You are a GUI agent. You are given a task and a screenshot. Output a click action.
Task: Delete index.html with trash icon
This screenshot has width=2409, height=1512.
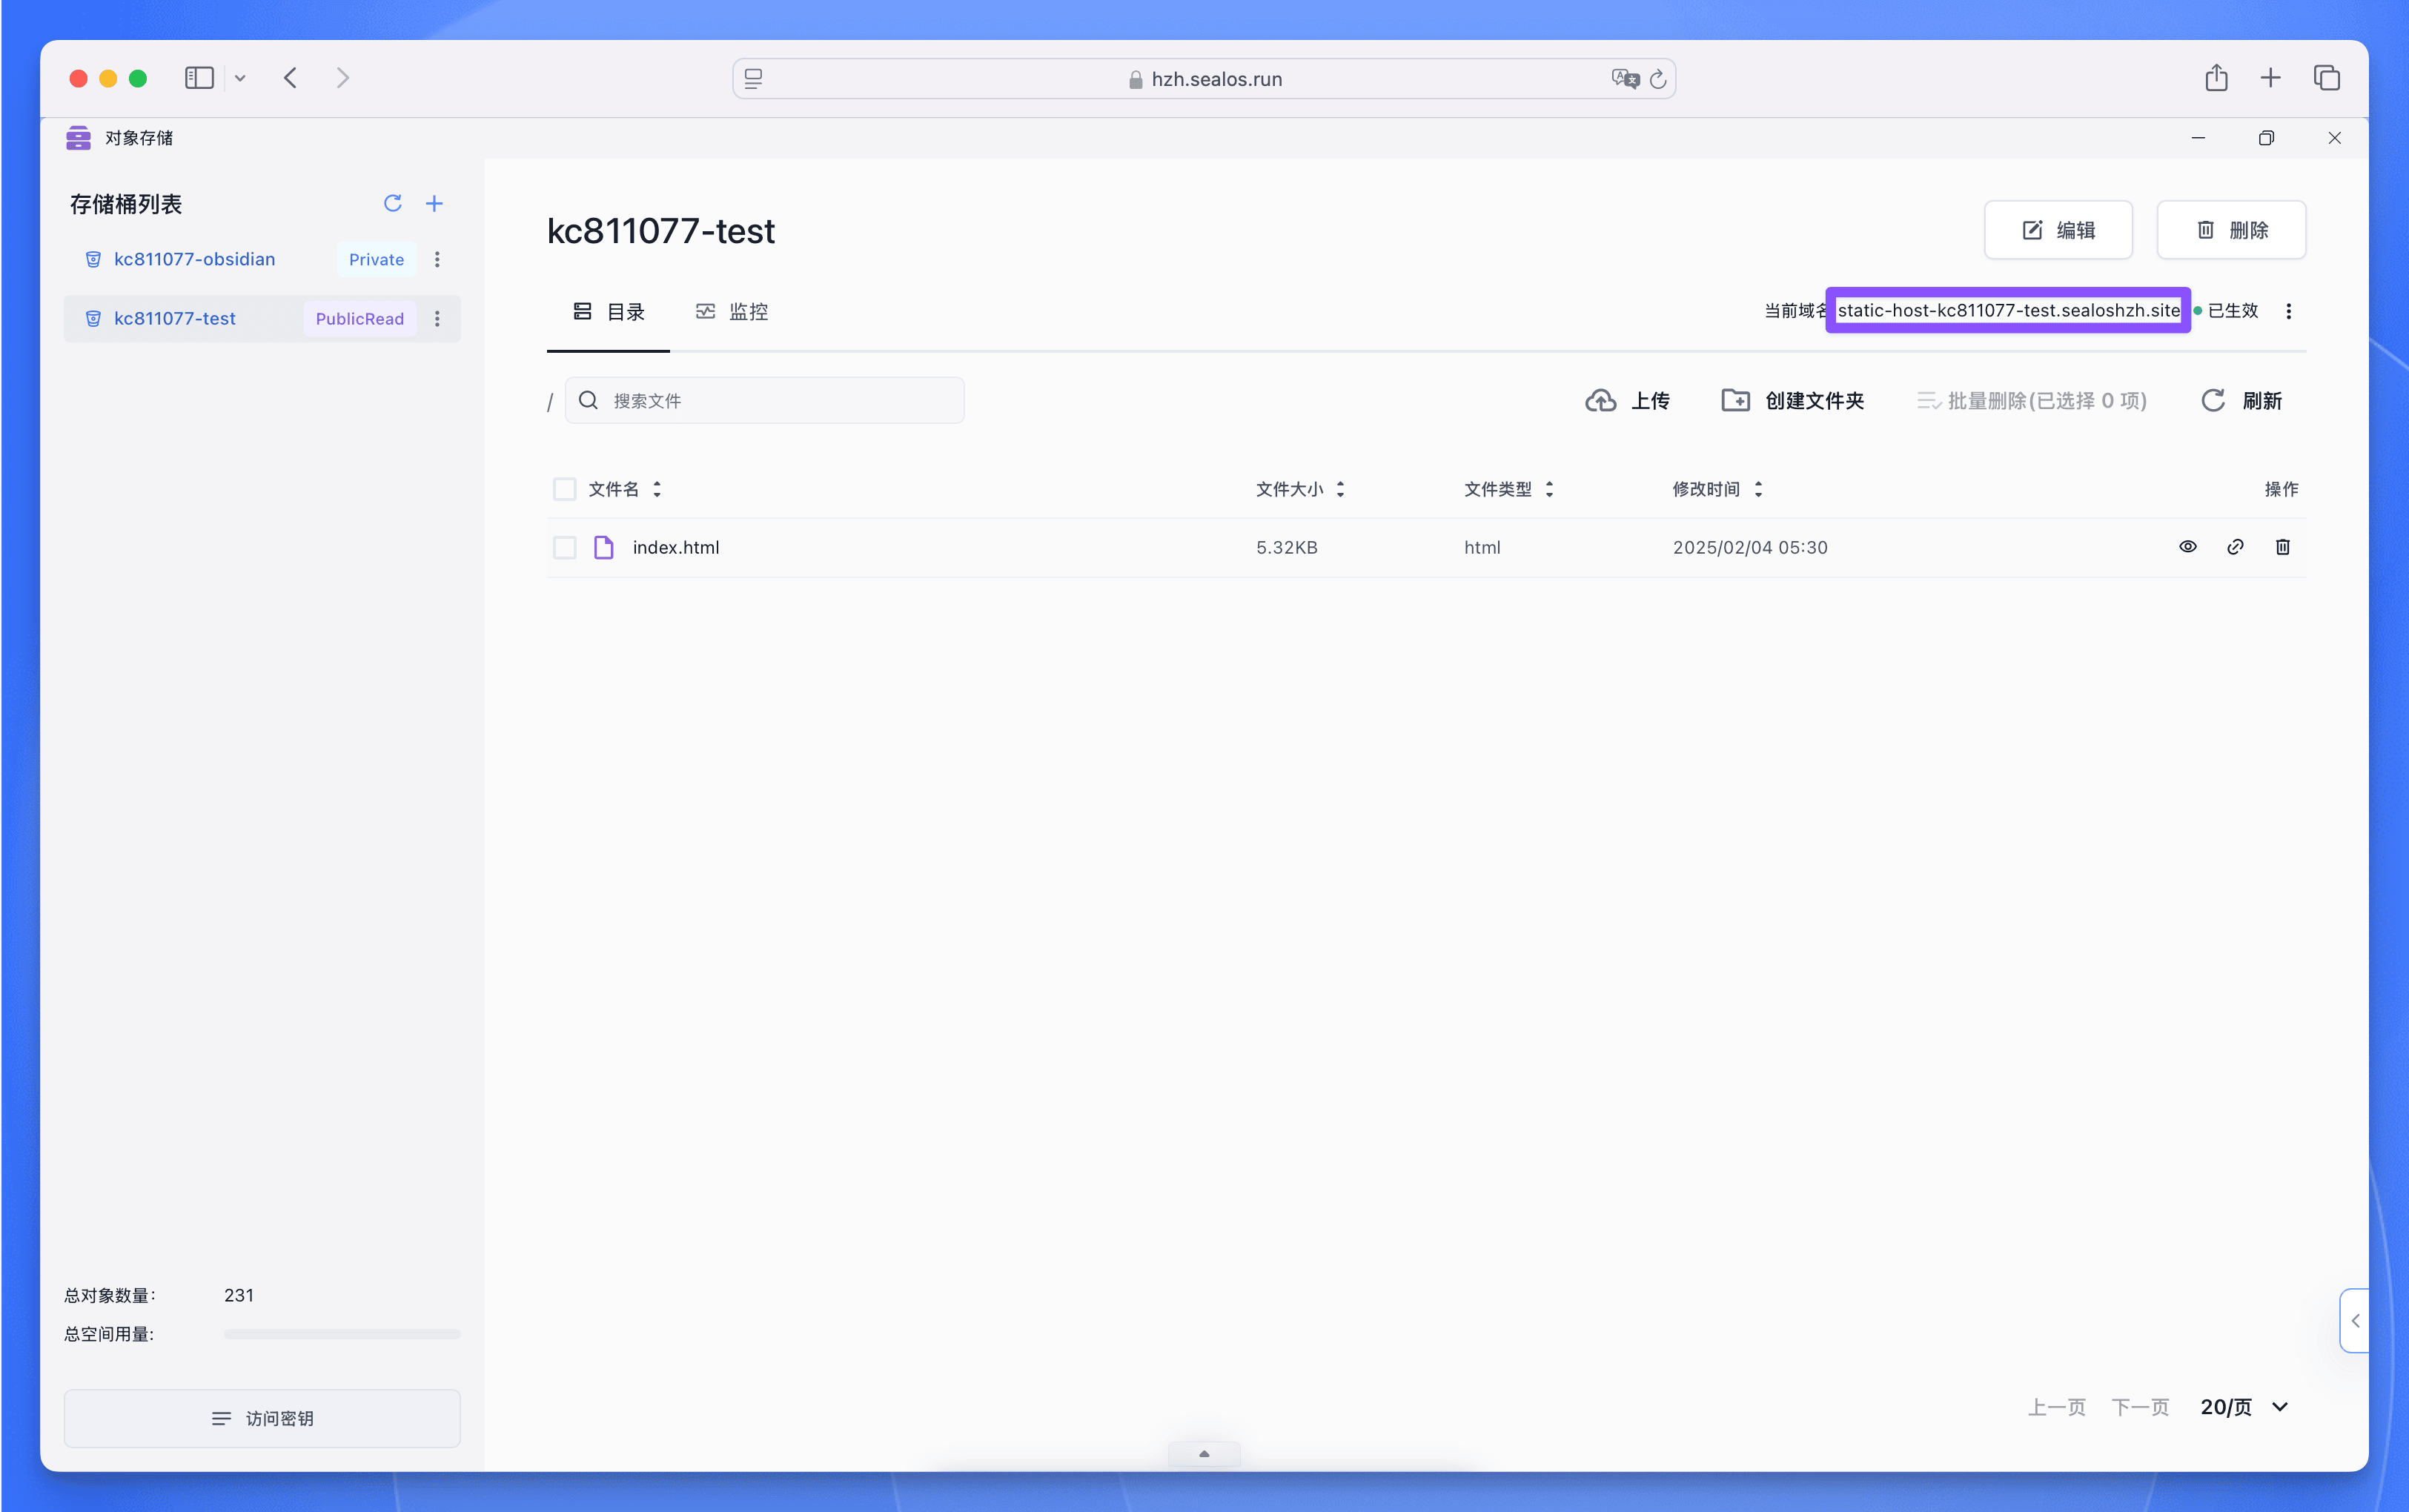(2282, 547)
